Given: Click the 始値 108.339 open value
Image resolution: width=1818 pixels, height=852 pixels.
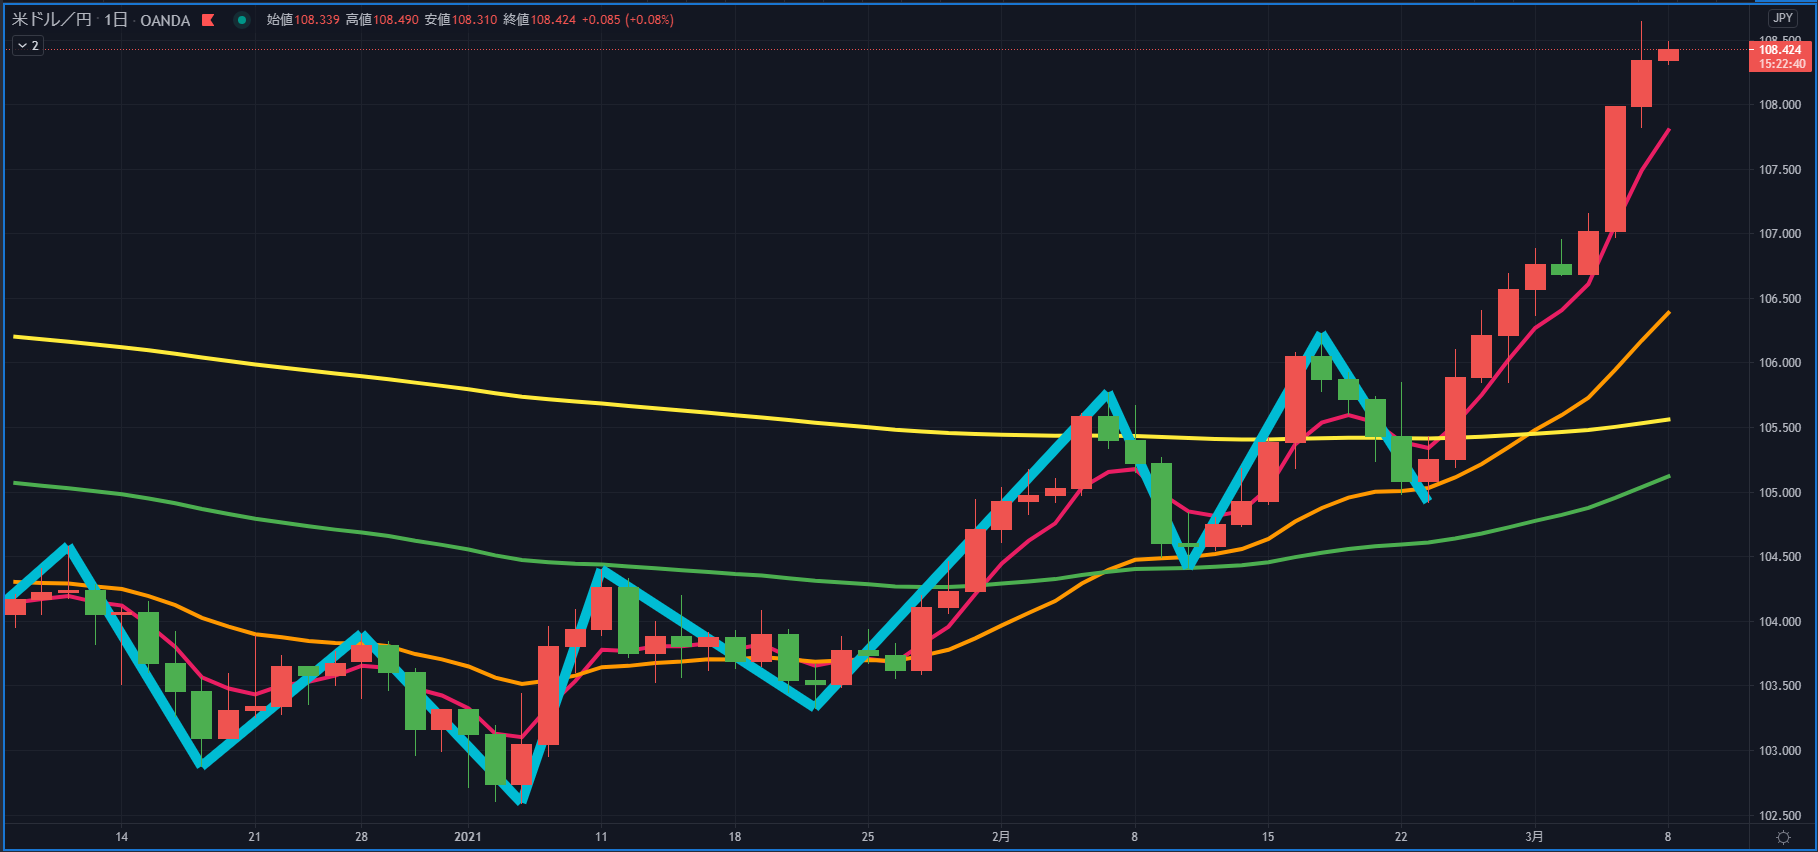Looking at the screenshot, I should pos(303,20).
